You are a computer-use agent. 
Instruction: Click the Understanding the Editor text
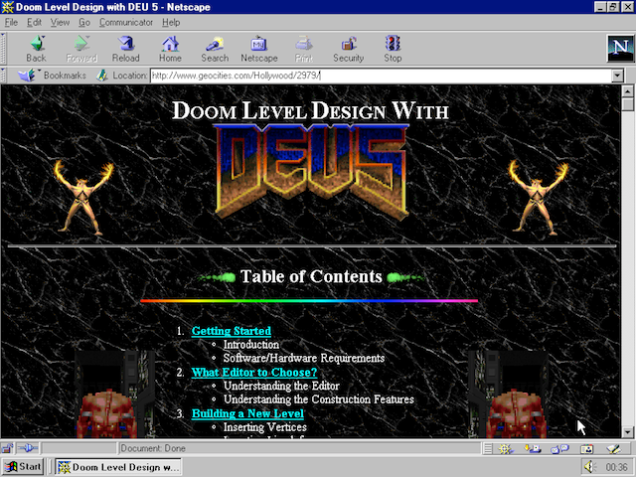coord(281,386)
